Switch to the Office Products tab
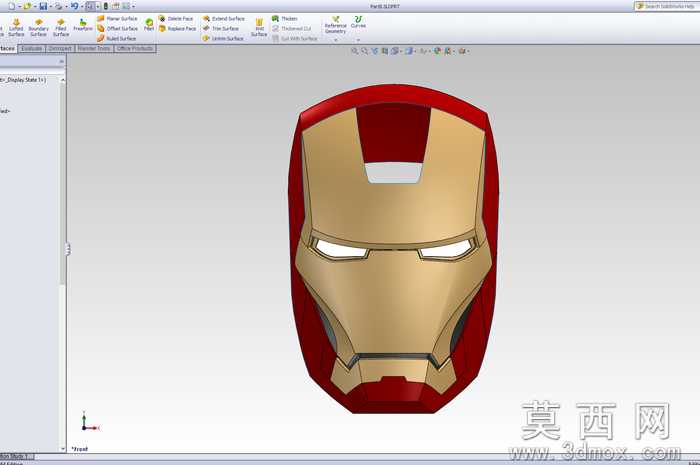This screenshot has height=465, width=700. (135, 49)
